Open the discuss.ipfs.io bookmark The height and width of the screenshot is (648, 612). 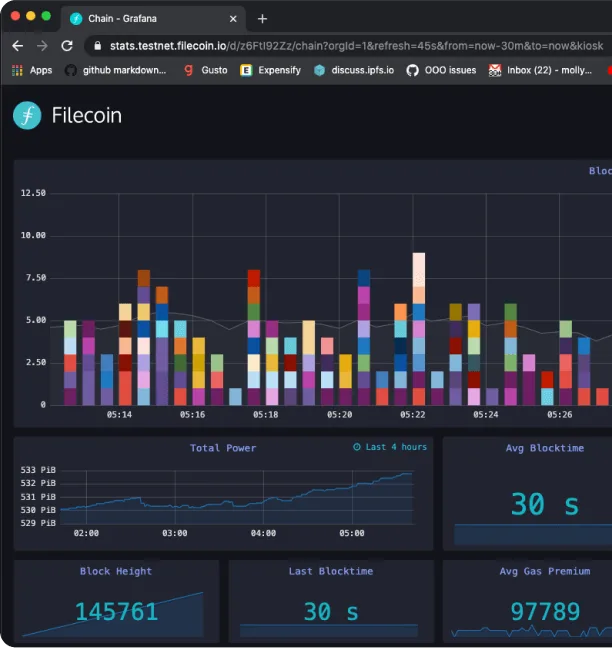pos(354,70)
